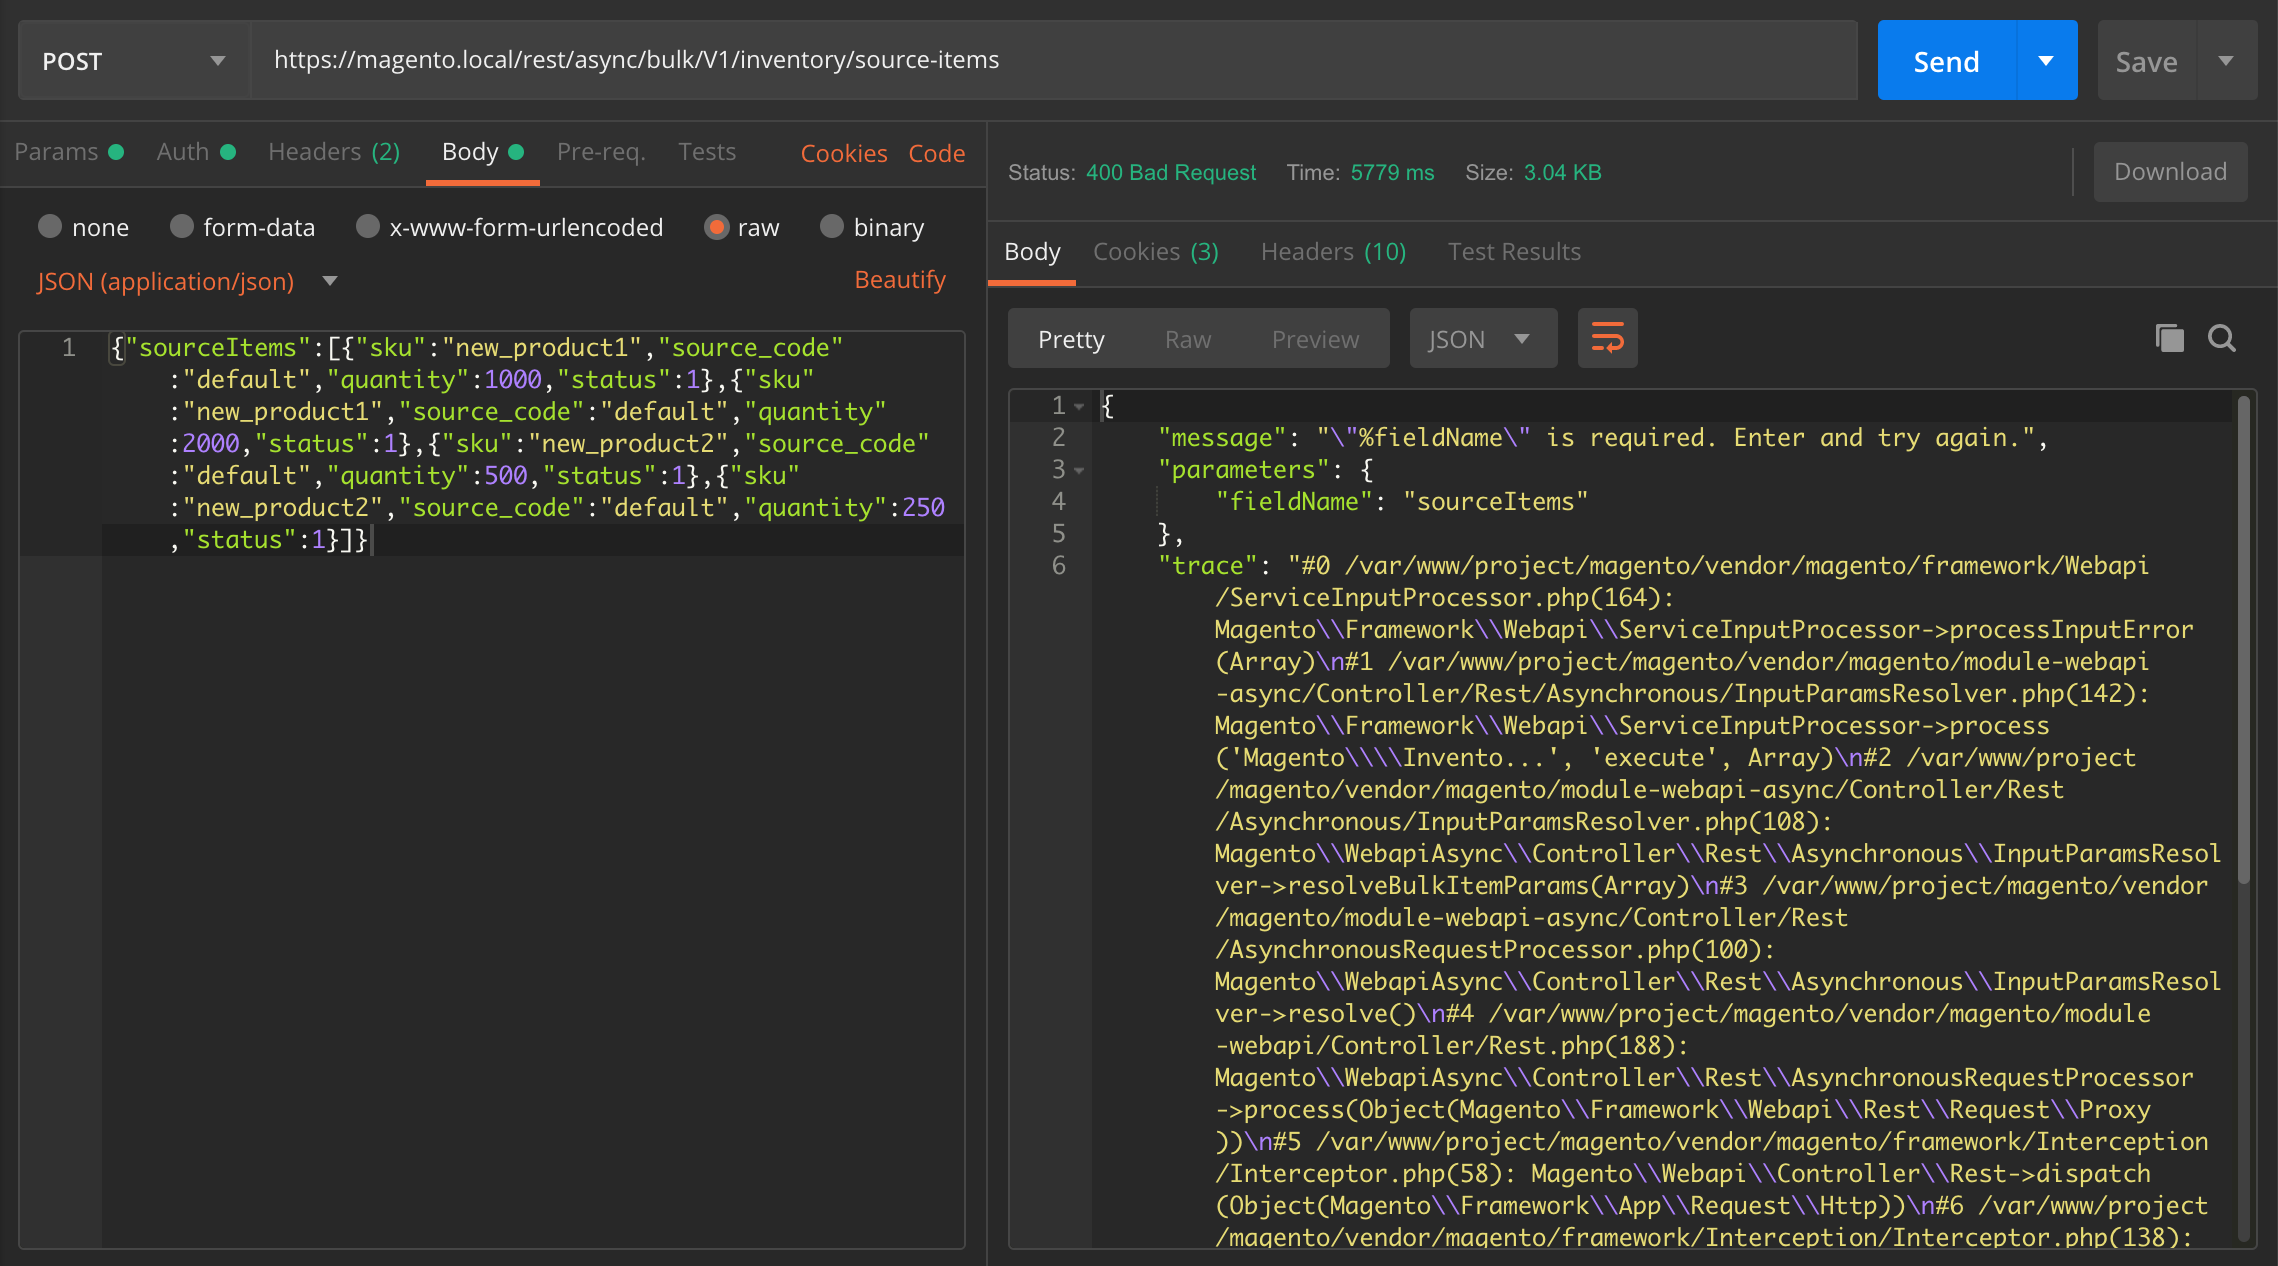Open the request Params tab
Image resolution: width=2278 pixels, height=1266 pixels.
point(69,152)
